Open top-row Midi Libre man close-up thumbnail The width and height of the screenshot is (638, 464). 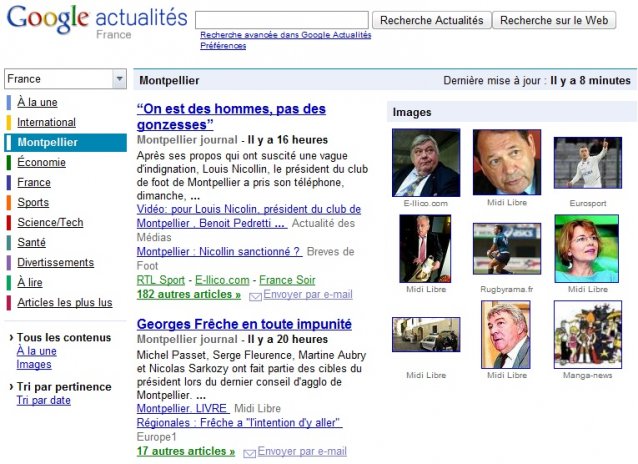[507, 162]
